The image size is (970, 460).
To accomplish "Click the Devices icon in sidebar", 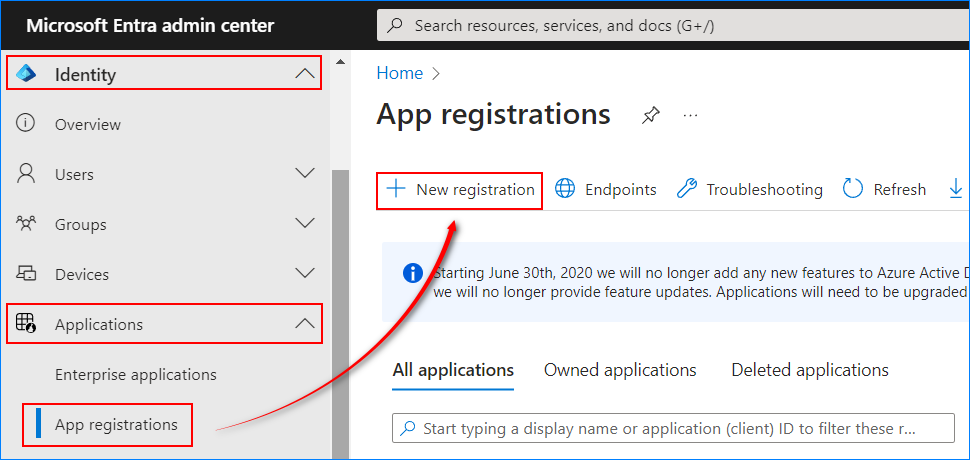I will click(26, 273).
